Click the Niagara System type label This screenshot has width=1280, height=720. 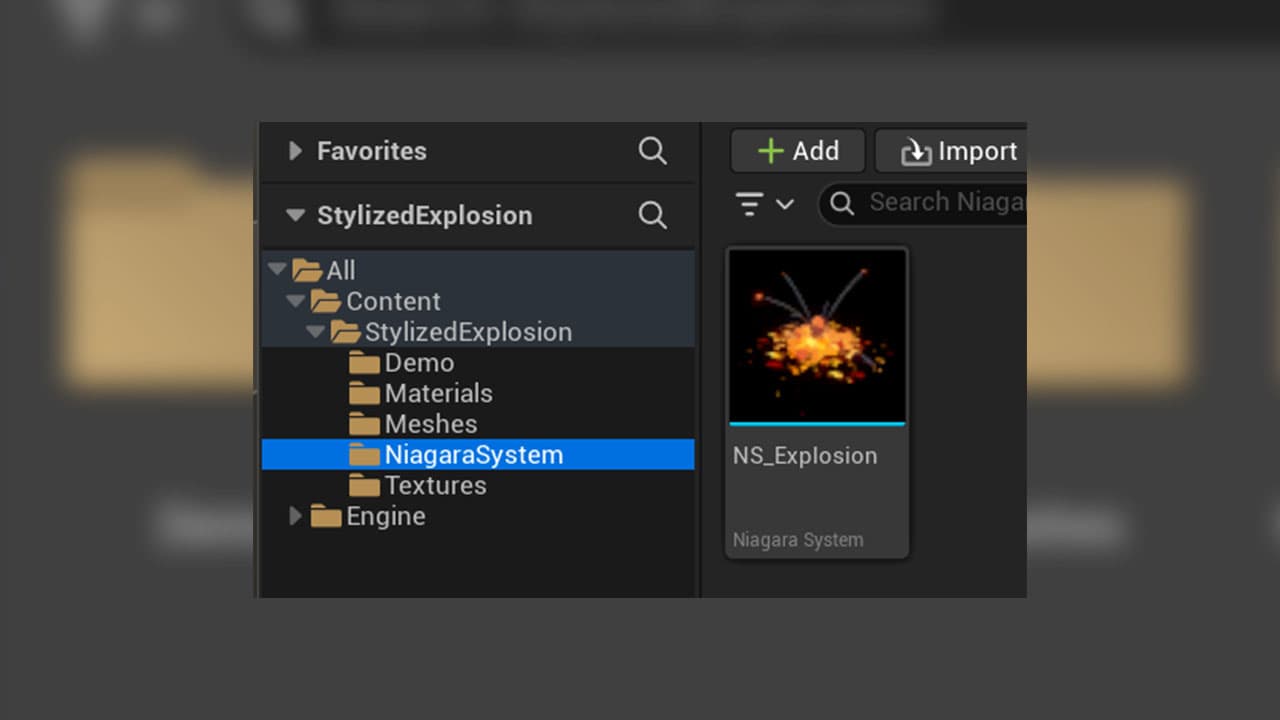(798, 540)
